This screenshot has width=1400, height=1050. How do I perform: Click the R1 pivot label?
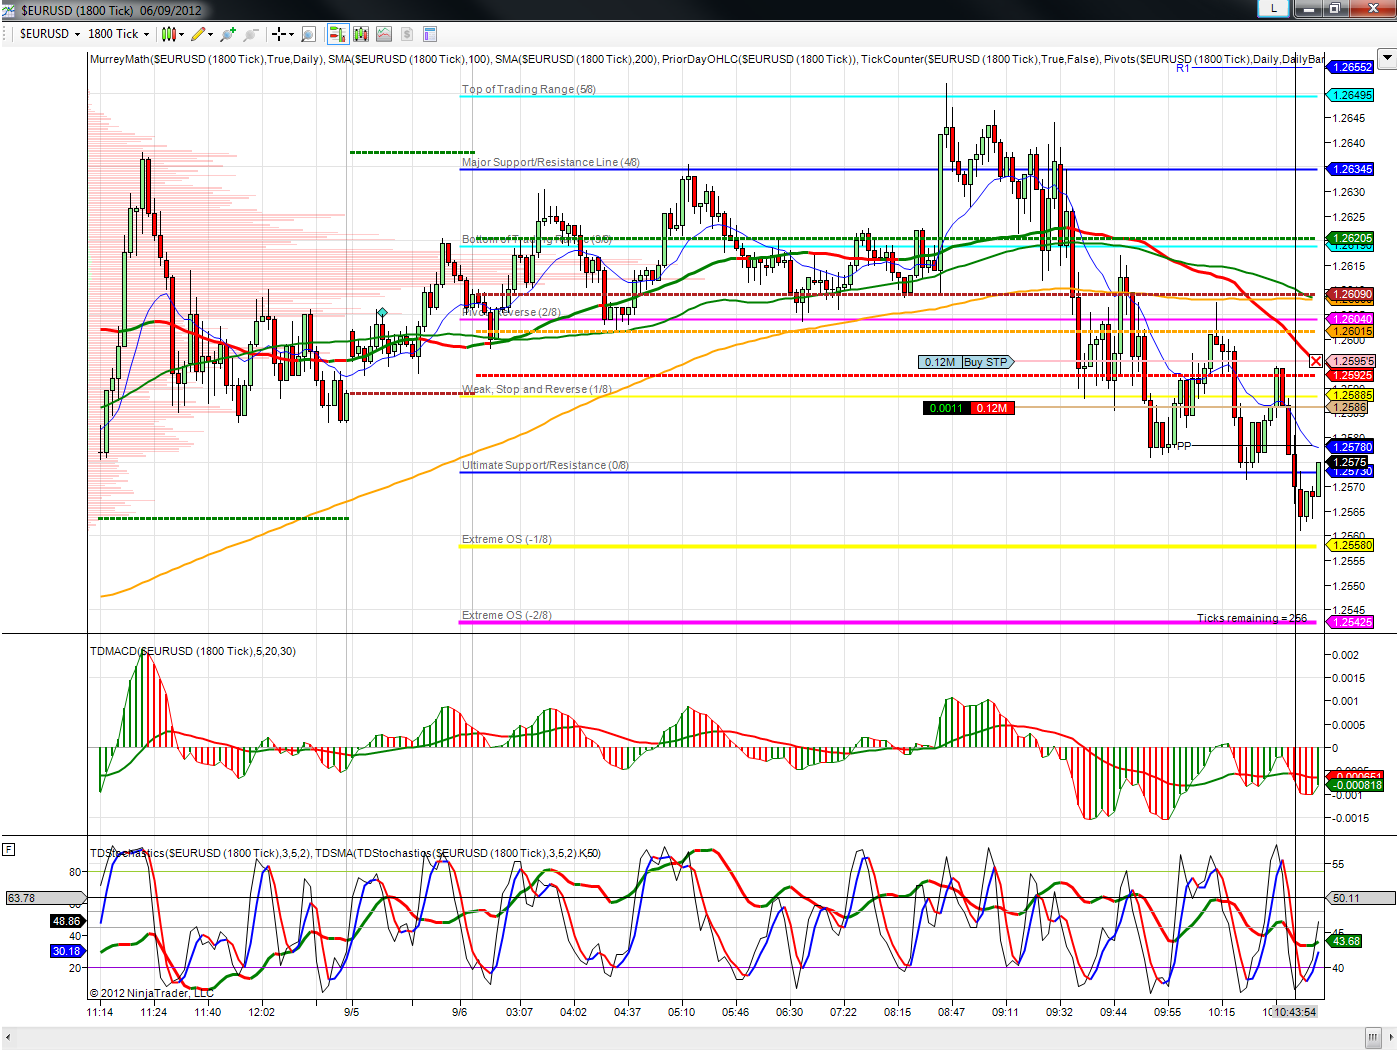(x=1183, y=68)
